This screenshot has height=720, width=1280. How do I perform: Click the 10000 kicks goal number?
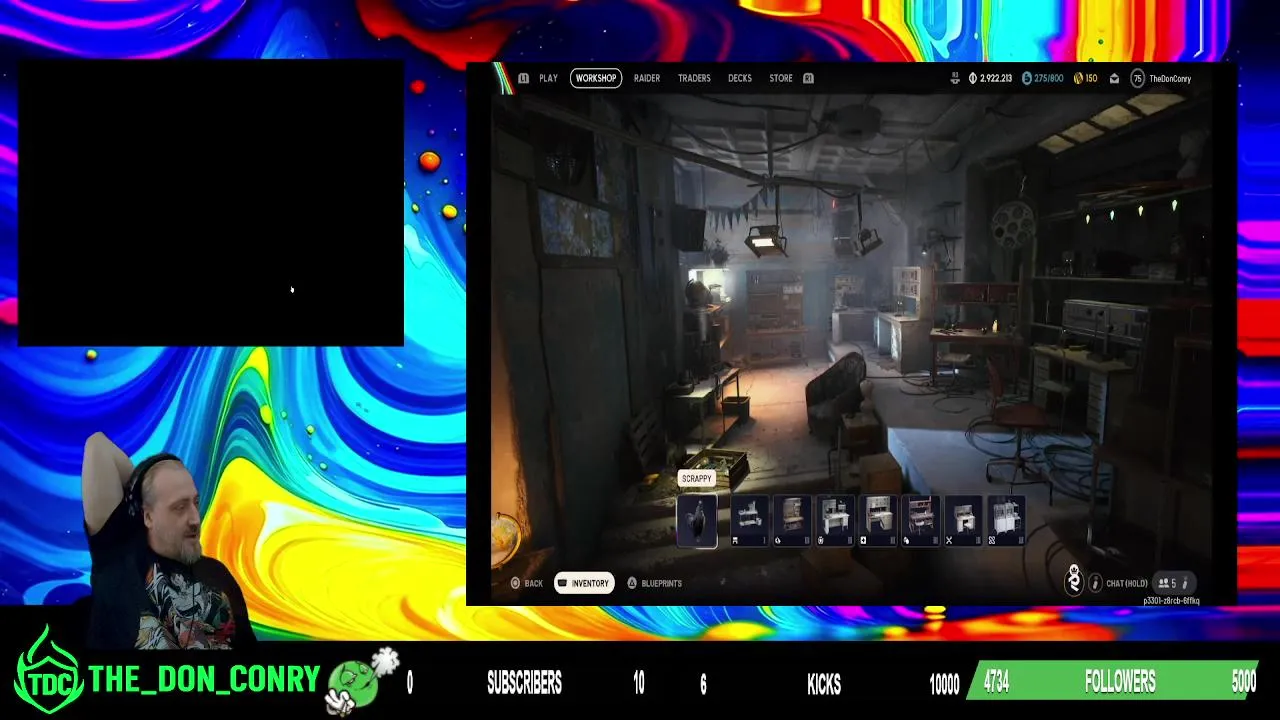click(944, 684)
